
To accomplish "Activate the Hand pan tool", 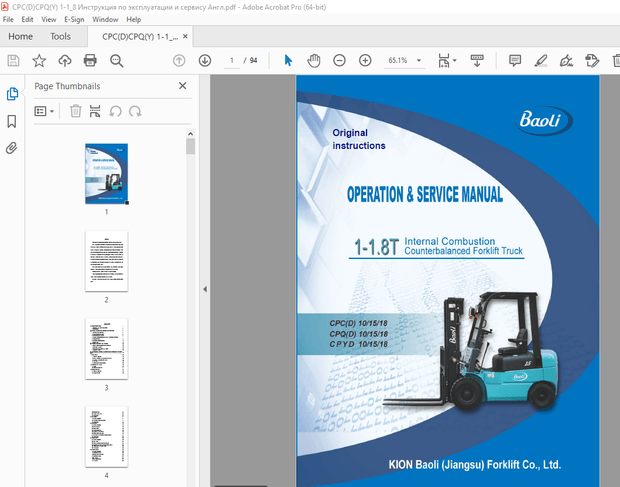I will pos(314,60).
